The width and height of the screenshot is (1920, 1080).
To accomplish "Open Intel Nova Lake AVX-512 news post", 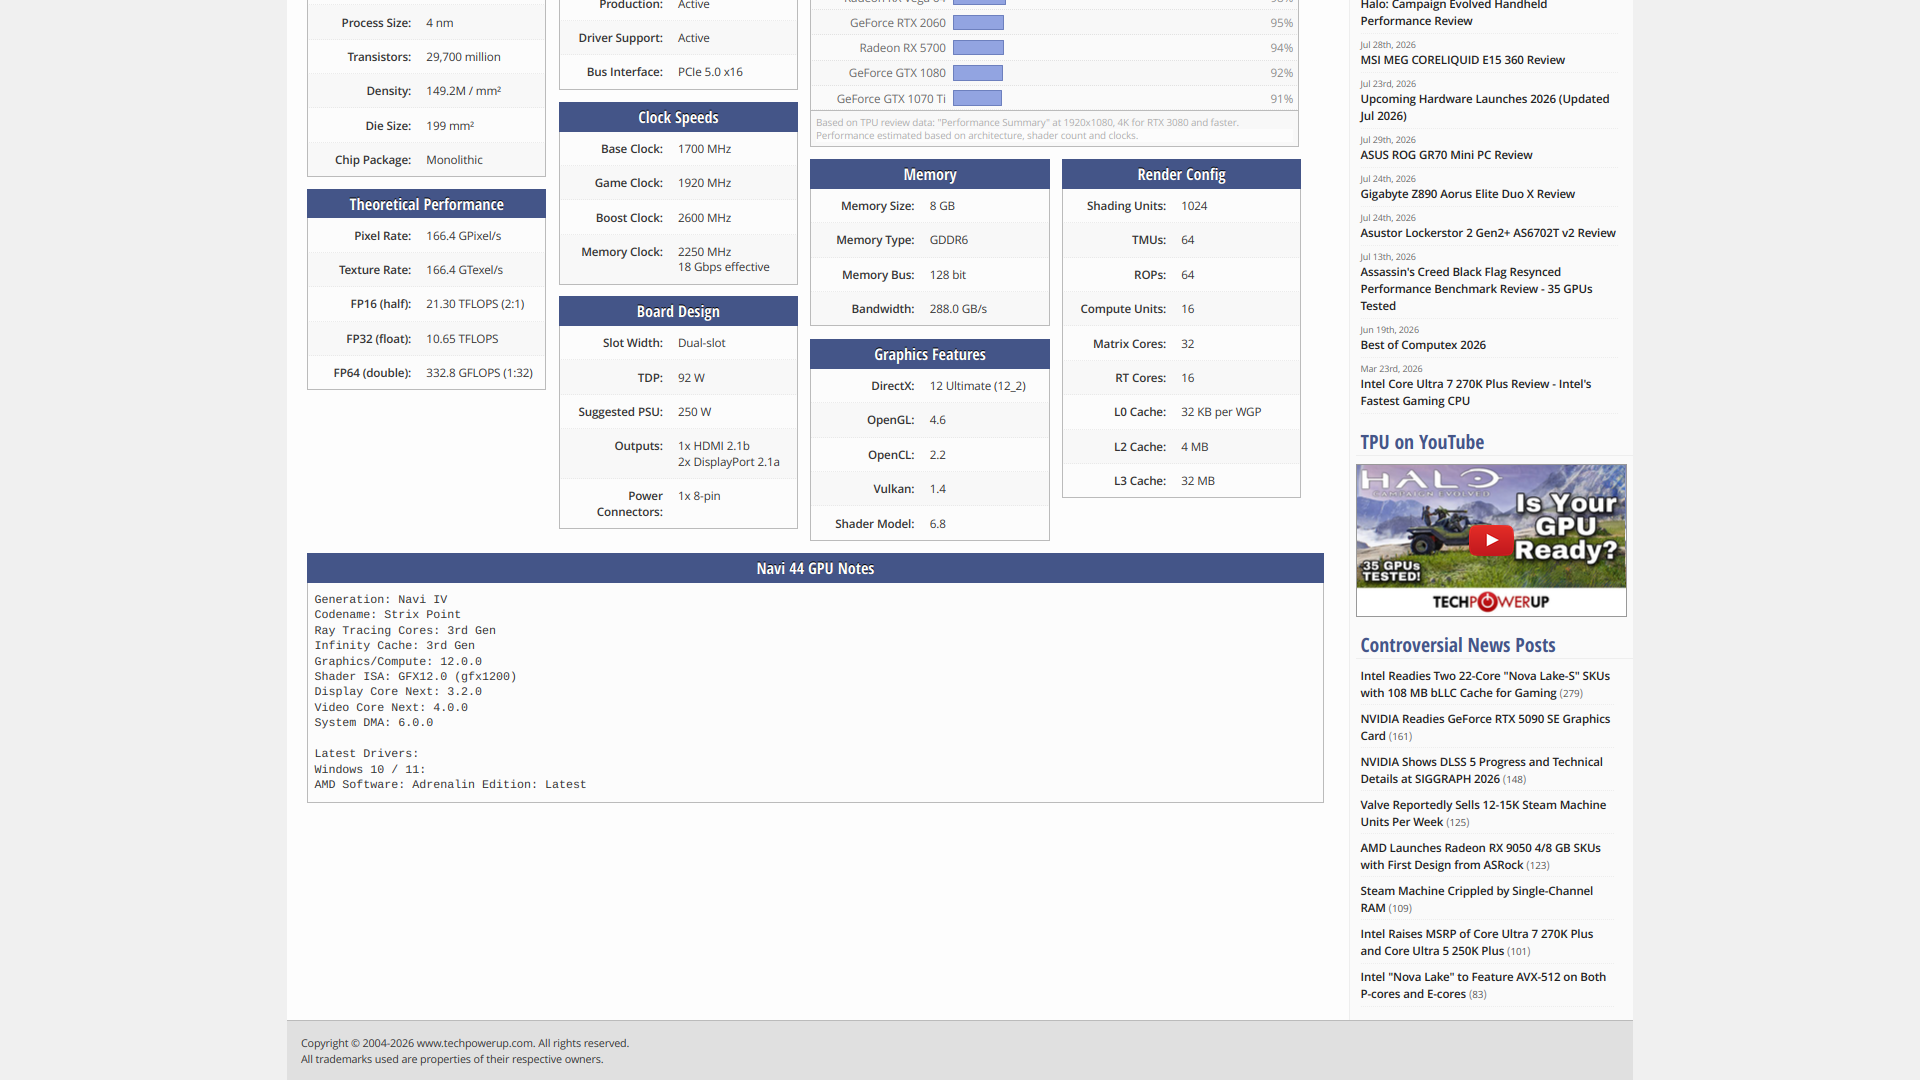I will pos(1483,985).
